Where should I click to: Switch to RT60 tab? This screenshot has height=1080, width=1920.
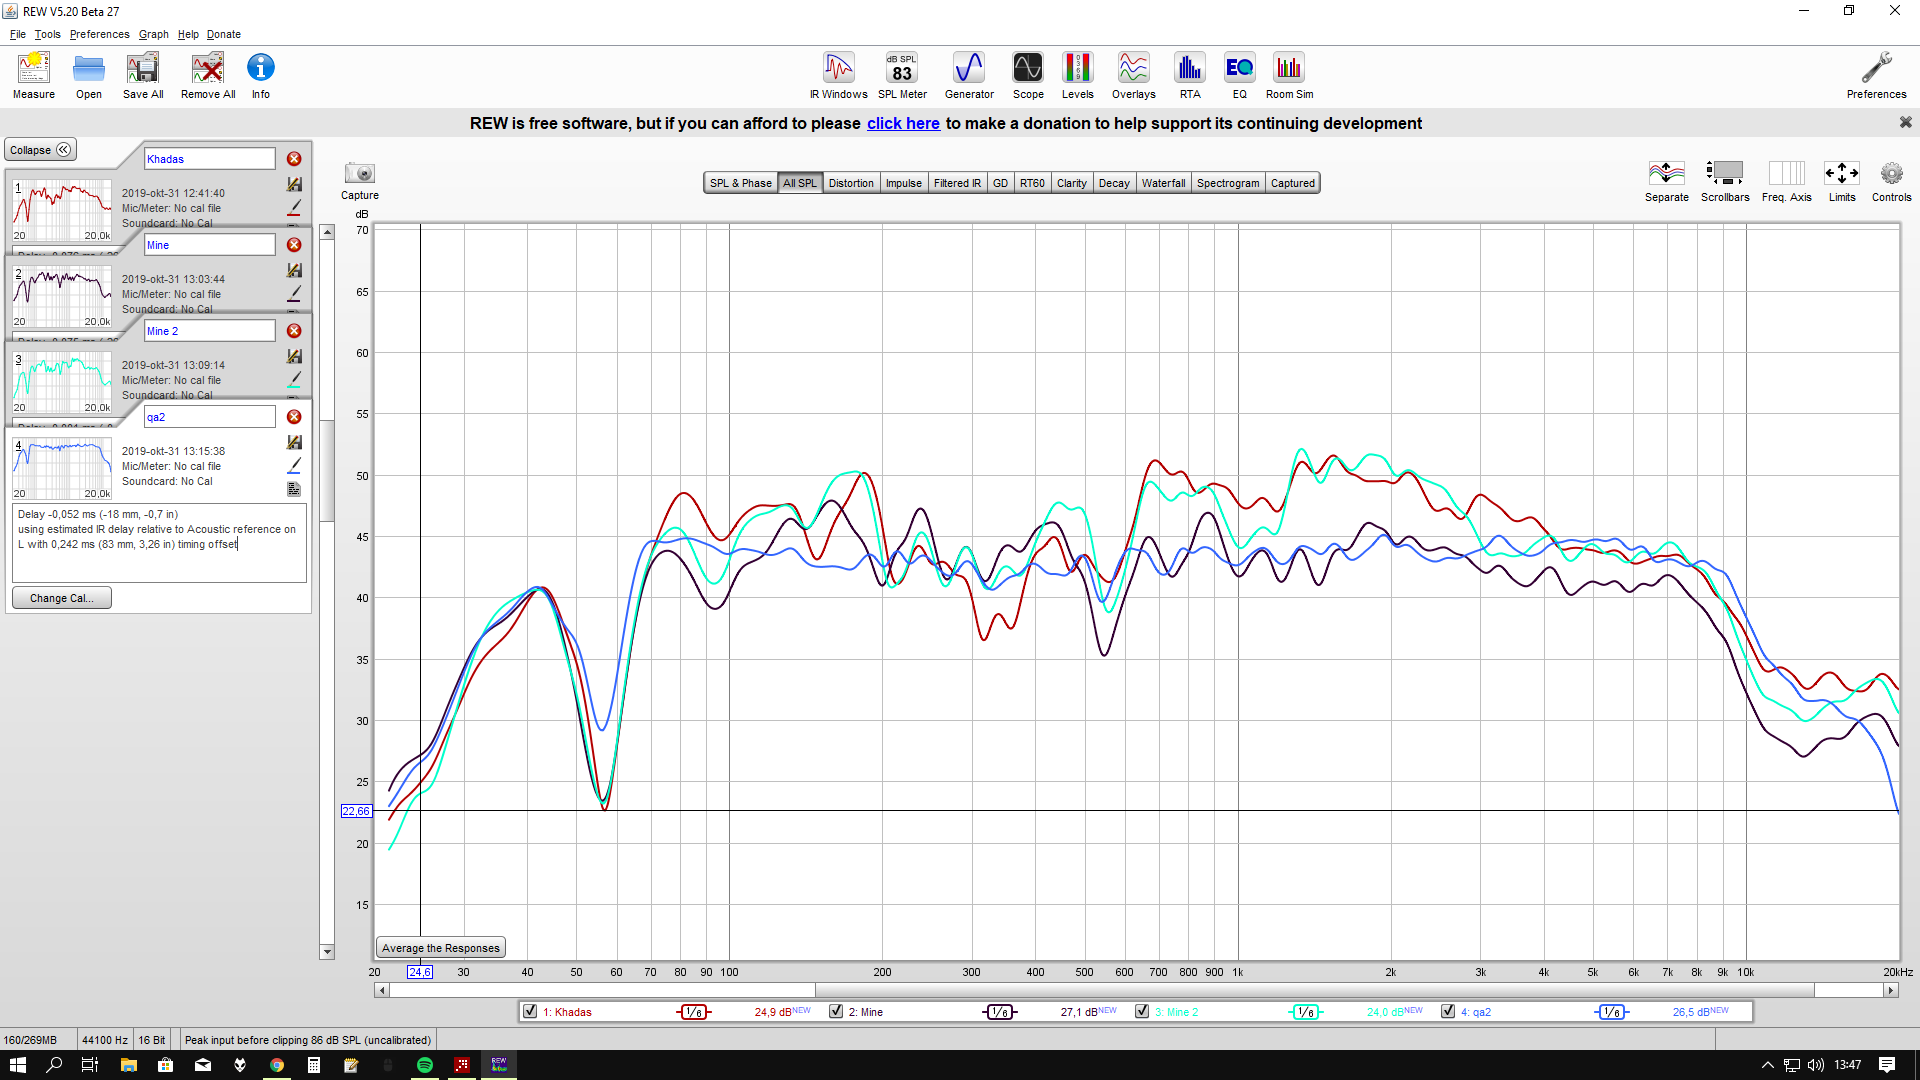pos(1032,183)
